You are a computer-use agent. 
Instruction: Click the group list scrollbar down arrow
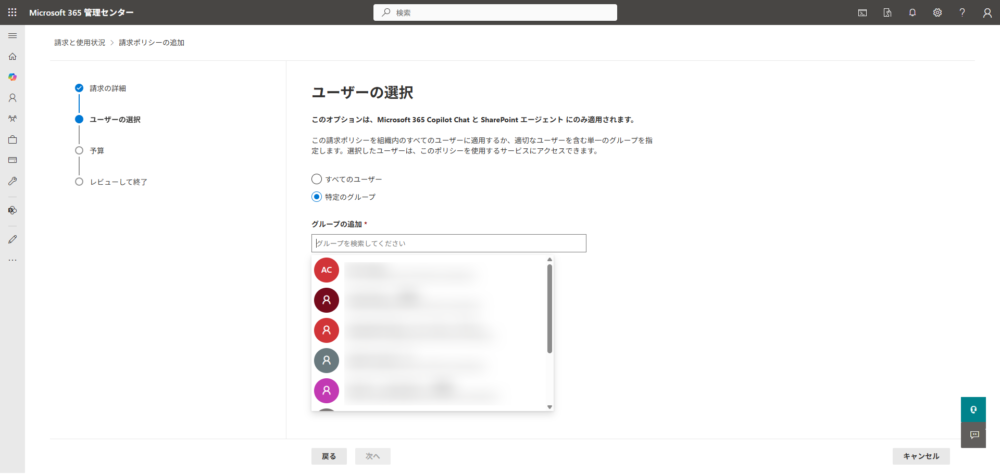[x=550, y=406]
